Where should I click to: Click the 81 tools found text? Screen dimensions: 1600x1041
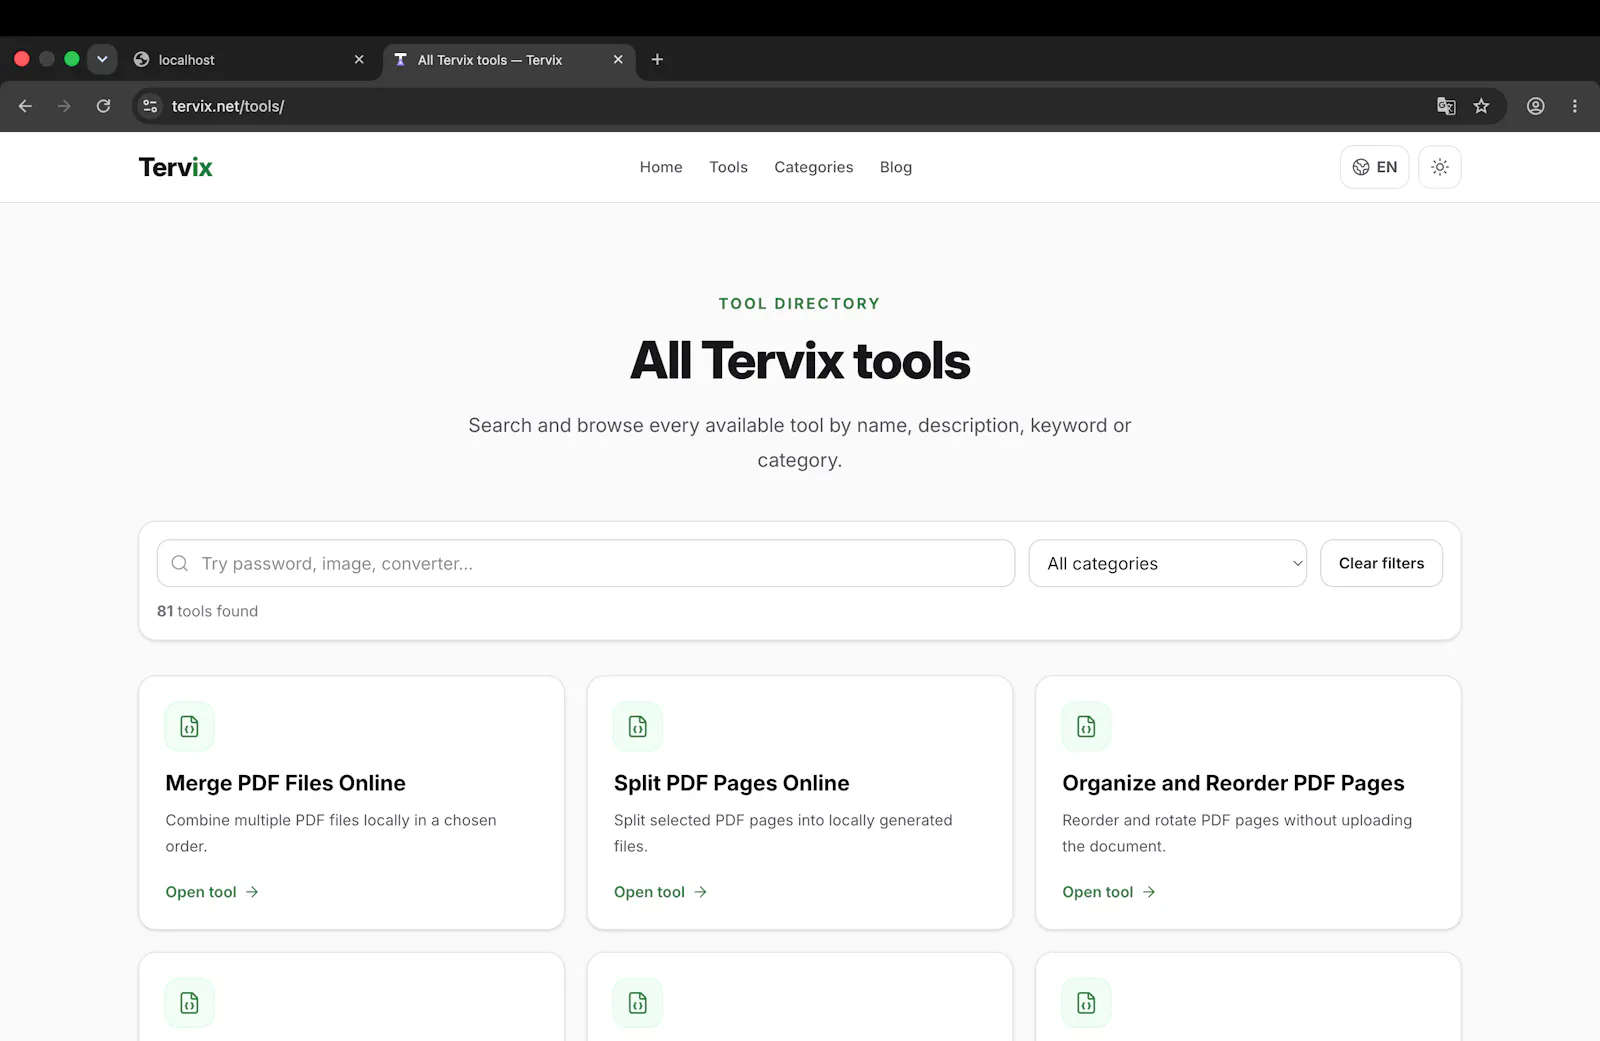coord(207,611)
